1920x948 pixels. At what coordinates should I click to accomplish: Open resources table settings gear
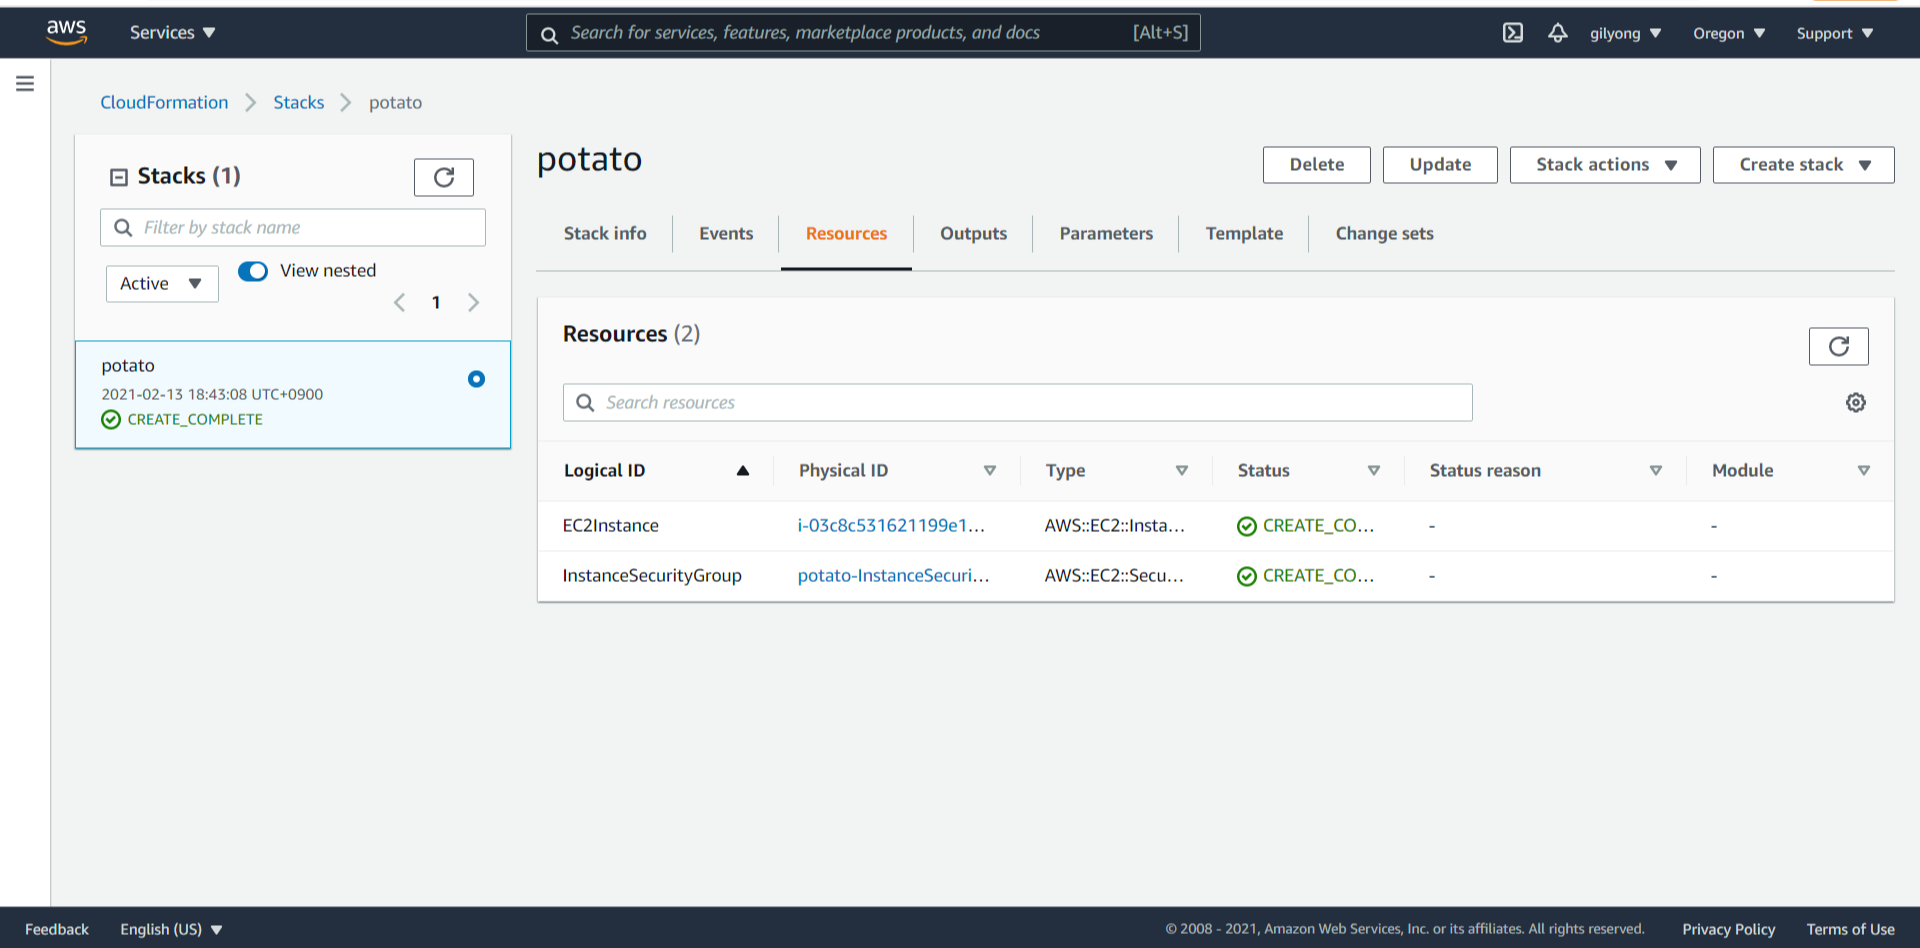(x=1856, y=402)
